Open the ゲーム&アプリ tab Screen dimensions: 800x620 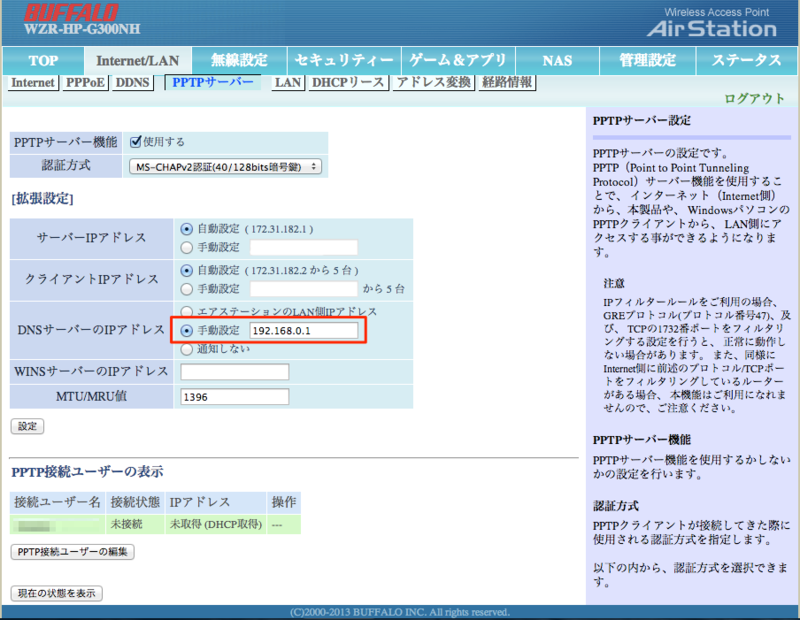458,61
